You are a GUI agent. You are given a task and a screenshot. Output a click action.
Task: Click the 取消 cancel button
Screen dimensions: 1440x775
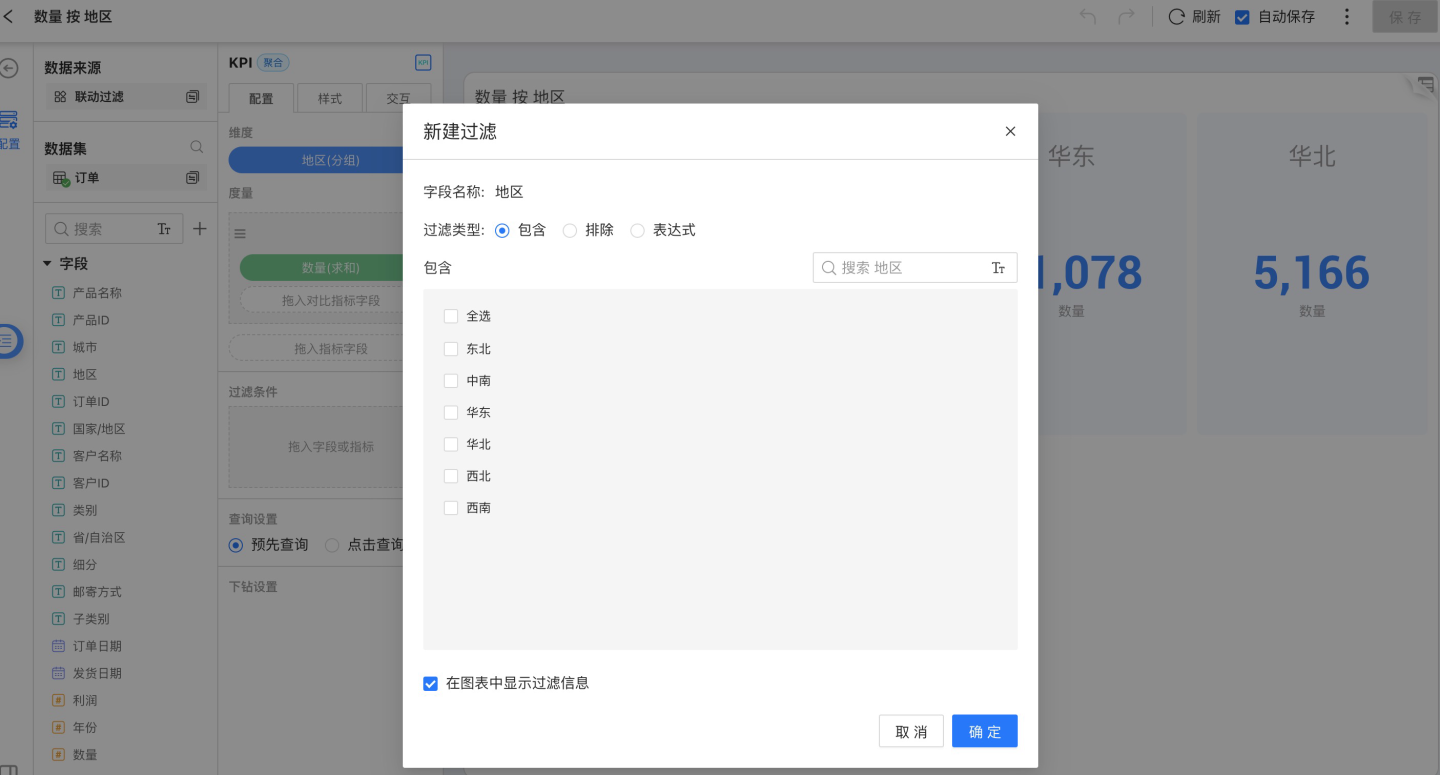911,731
